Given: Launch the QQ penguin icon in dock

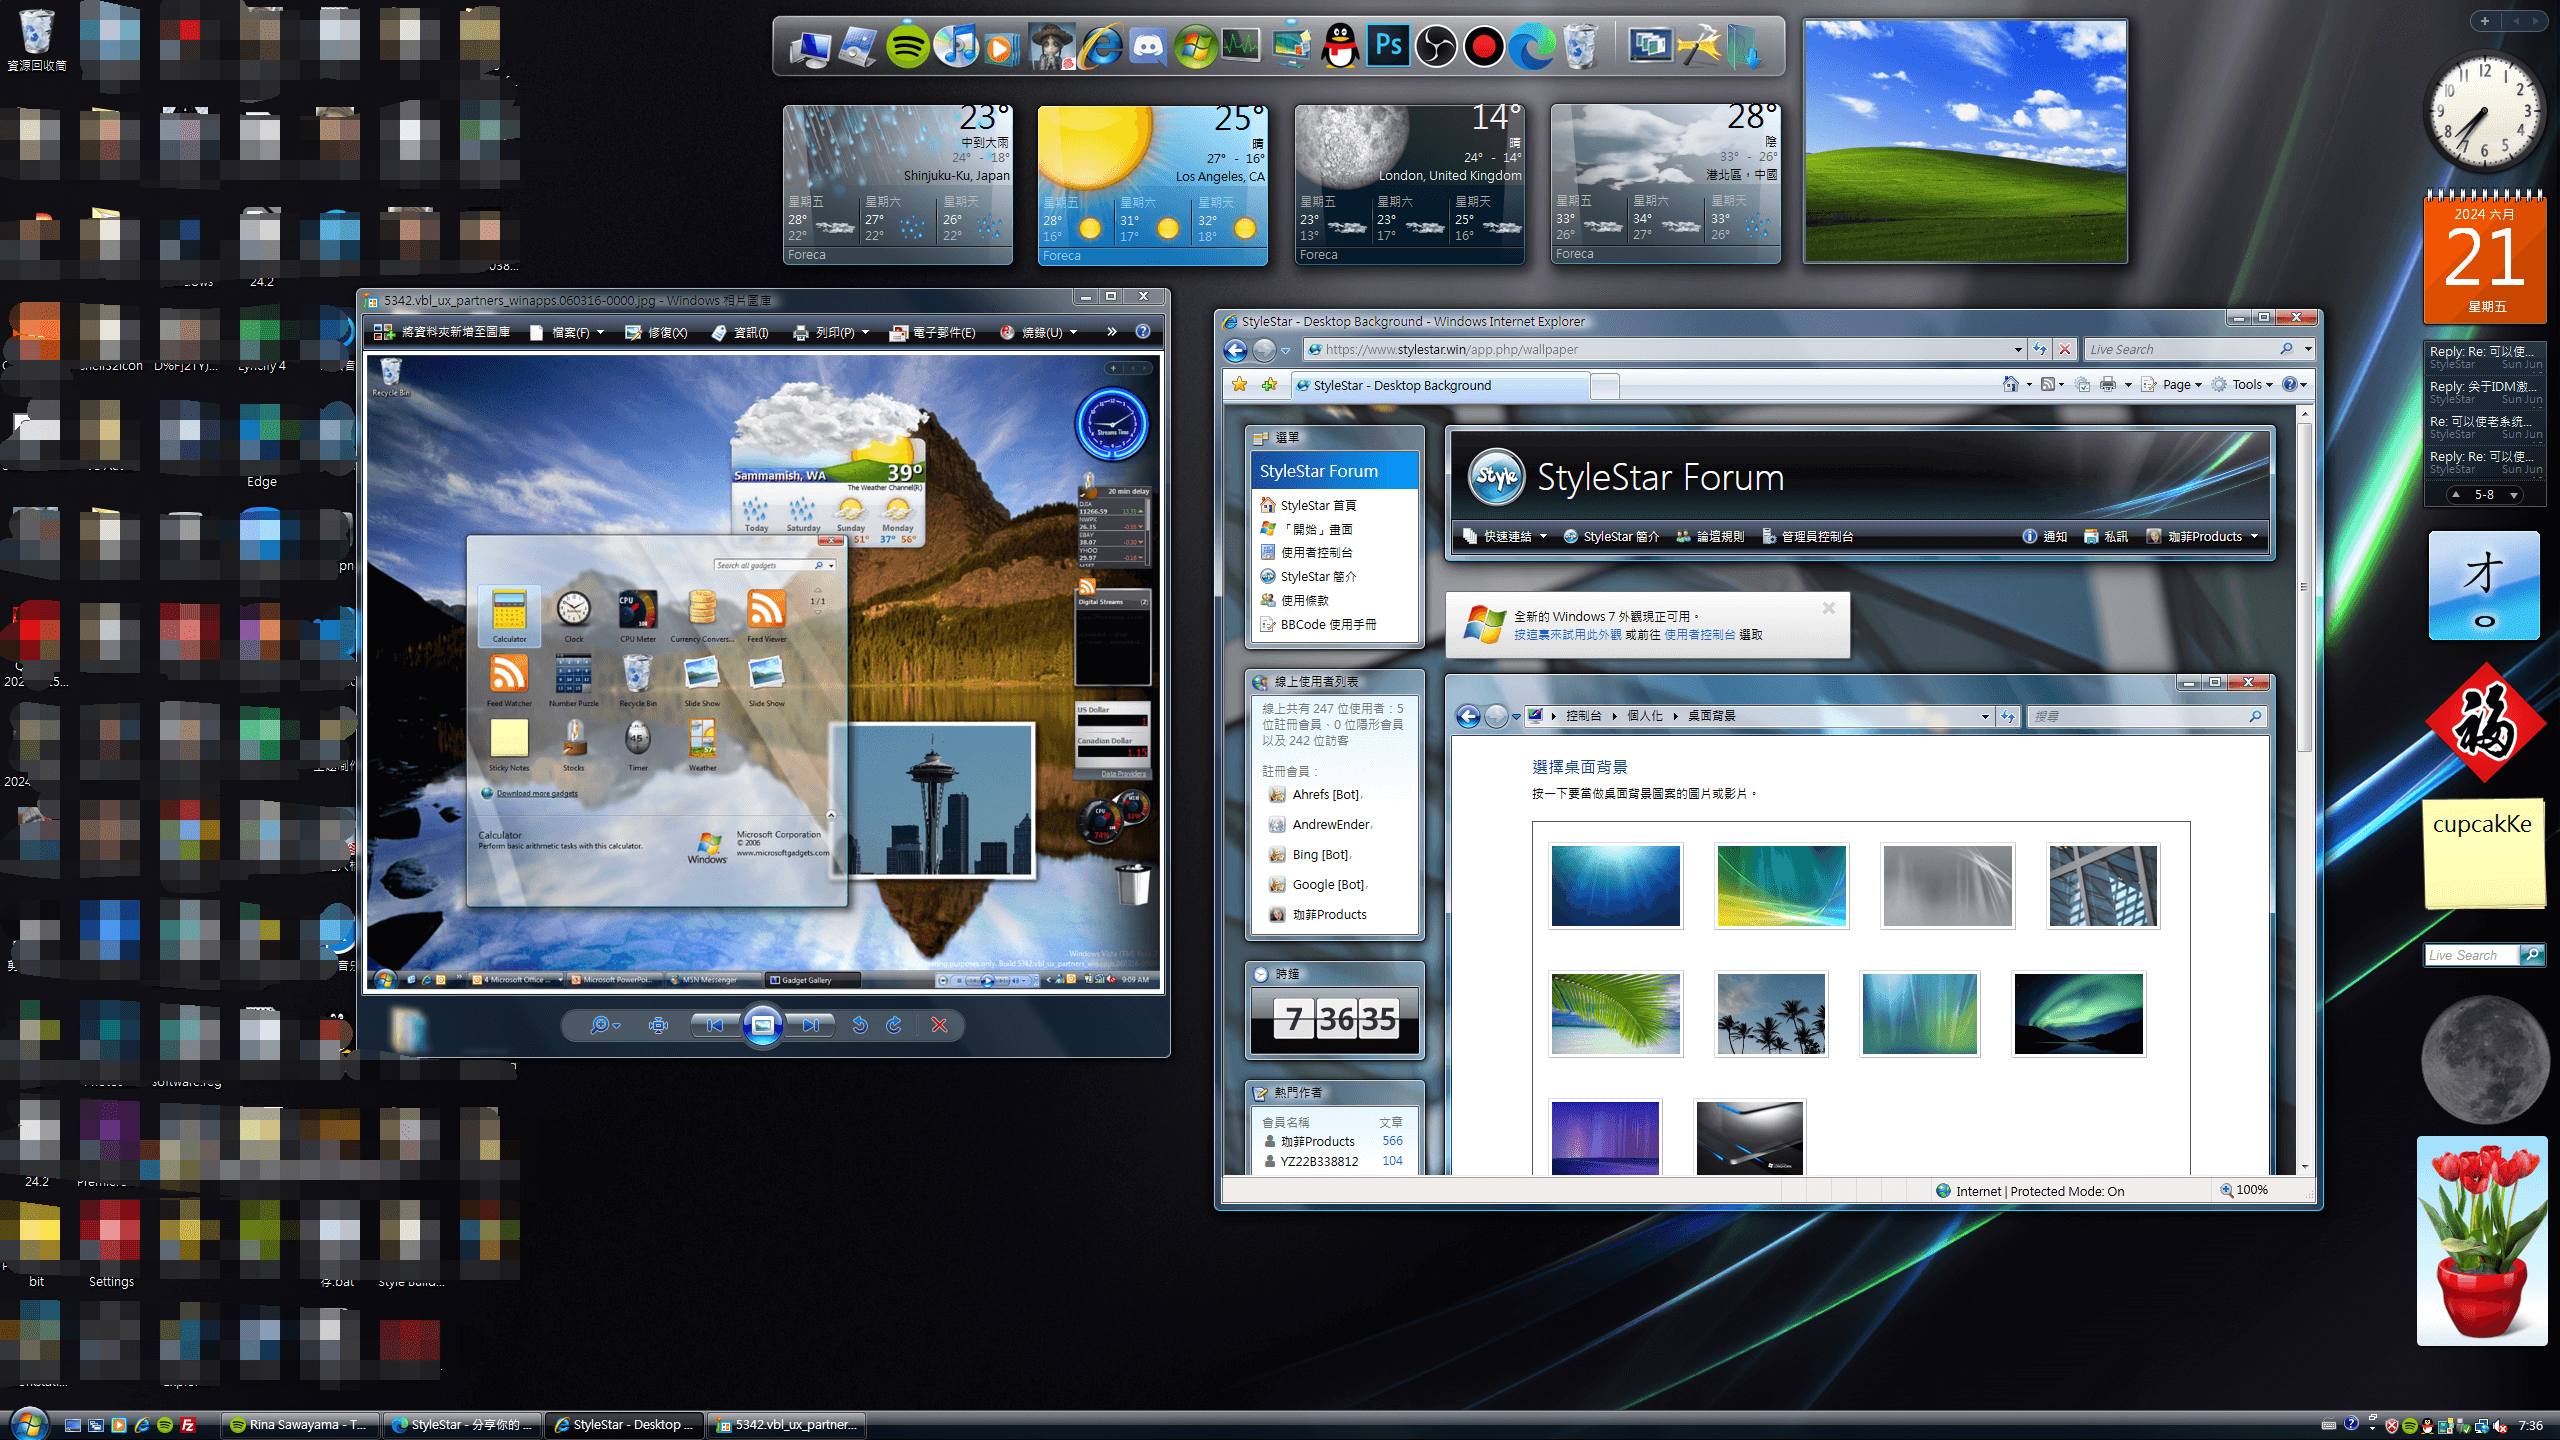Looking at the screenshot, I should [1340, 46].
